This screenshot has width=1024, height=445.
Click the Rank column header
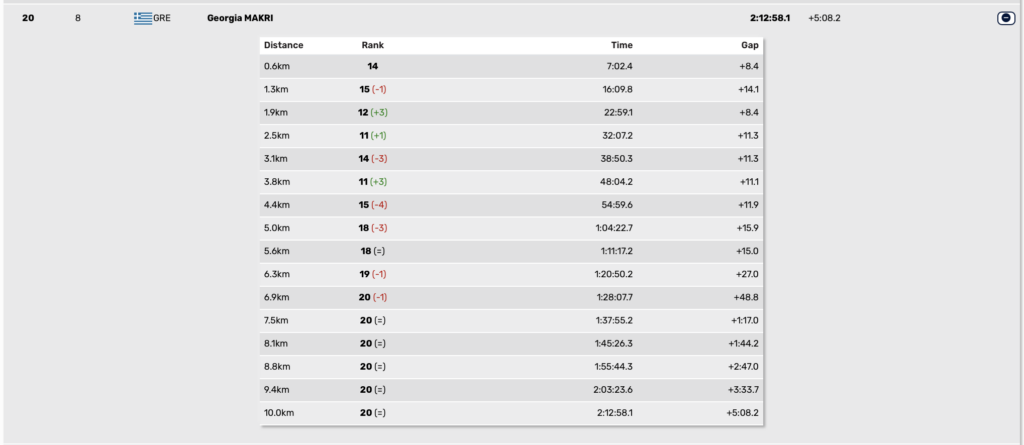tap(373, 45)
